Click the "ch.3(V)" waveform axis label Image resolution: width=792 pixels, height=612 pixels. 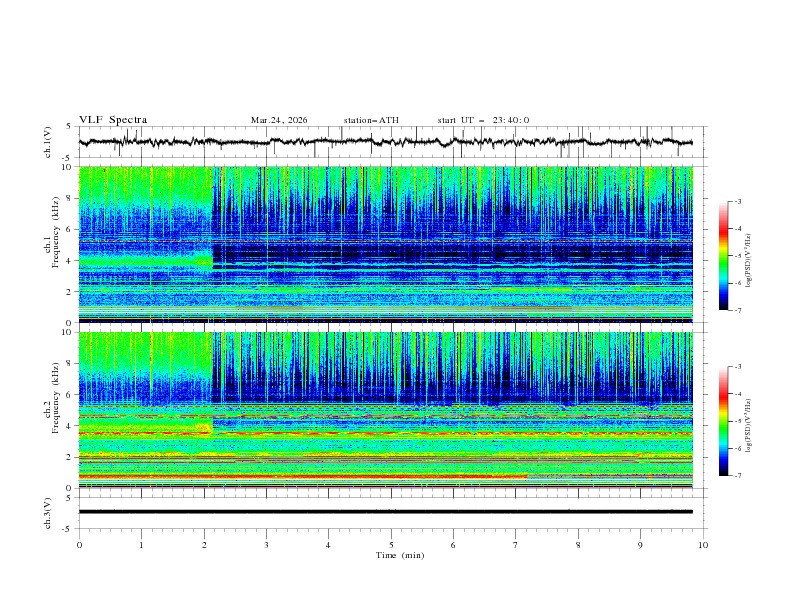pos(48,513)
